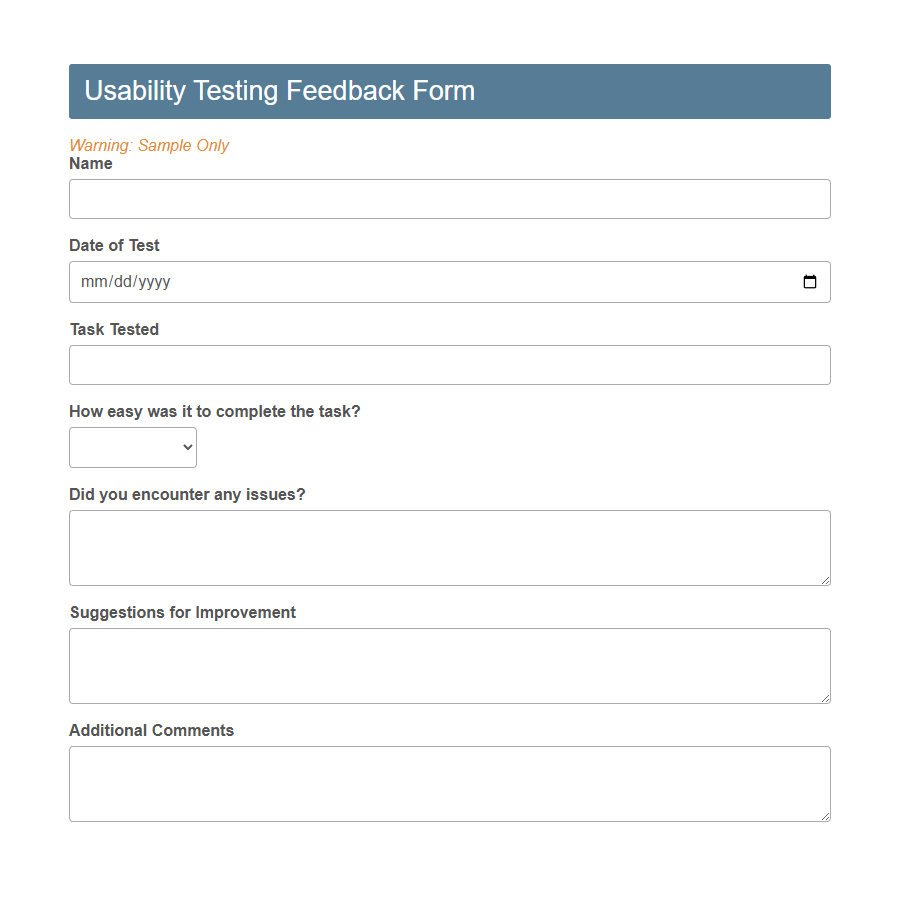Click the Date of Test field

(400, 282)
